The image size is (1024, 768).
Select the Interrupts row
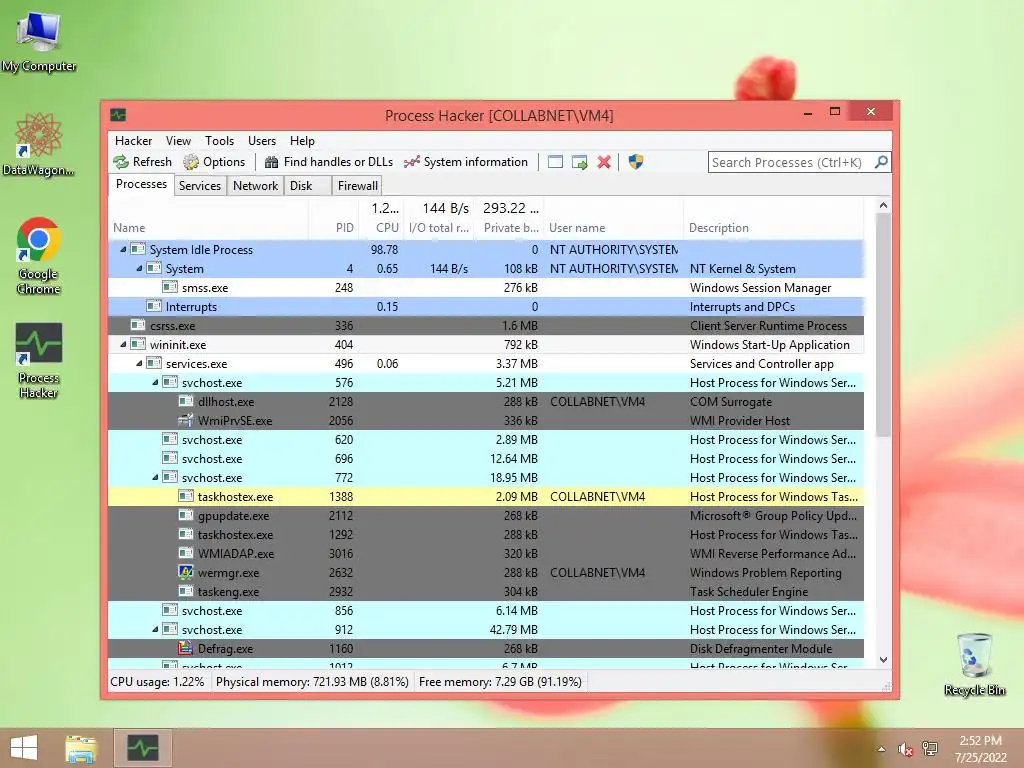(486, 306)
